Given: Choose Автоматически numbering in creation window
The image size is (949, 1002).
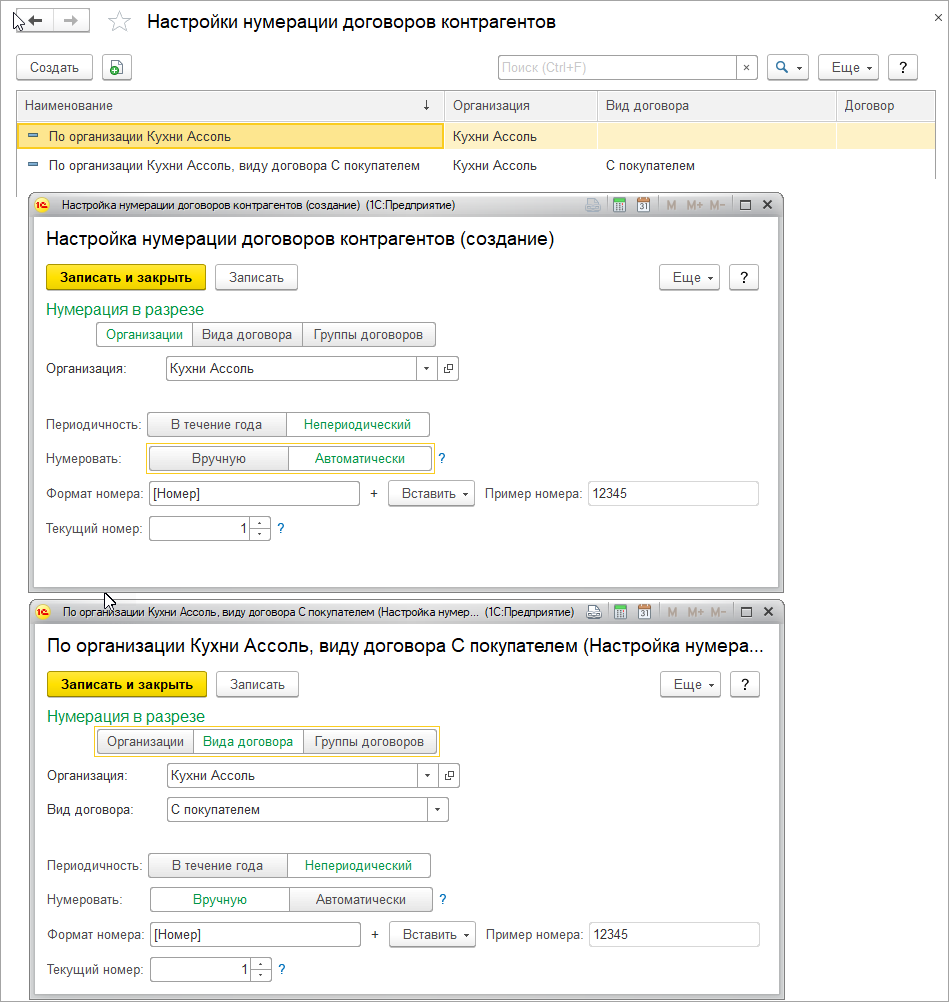Looking at the screenshot, I should [360, 458].
